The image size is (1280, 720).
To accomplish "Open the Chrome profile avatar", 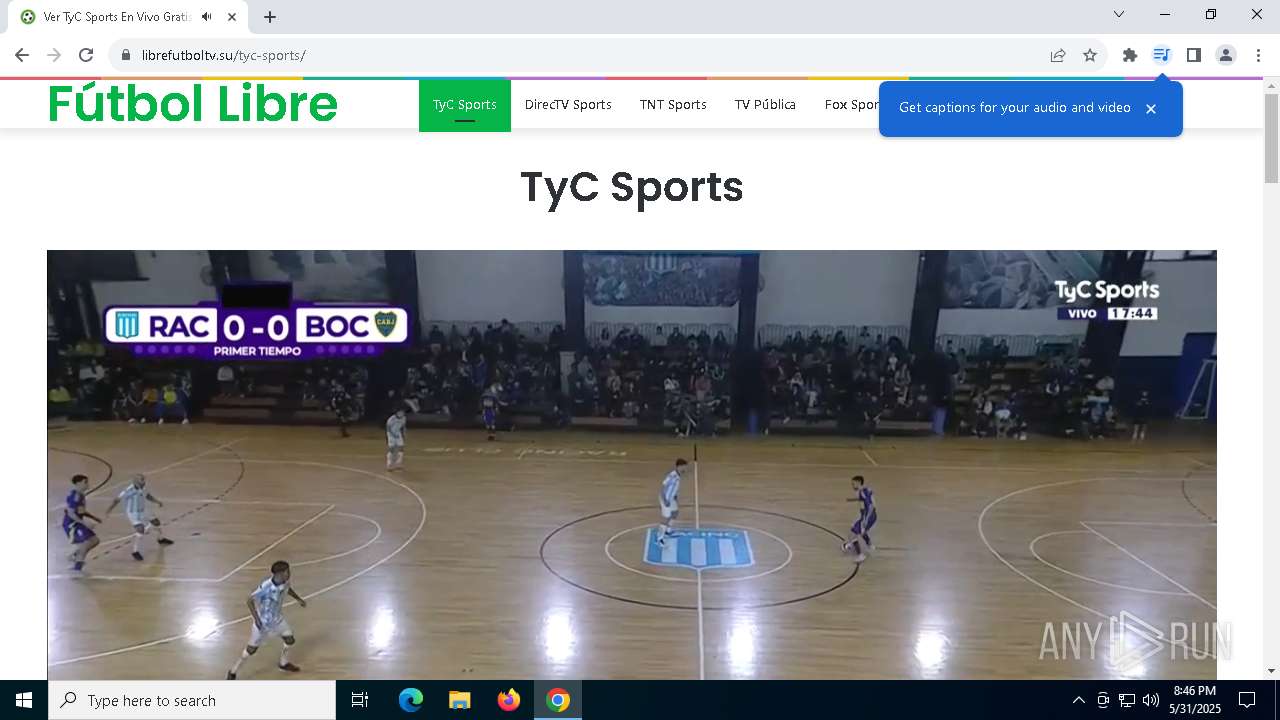I will click(1226, 55).
